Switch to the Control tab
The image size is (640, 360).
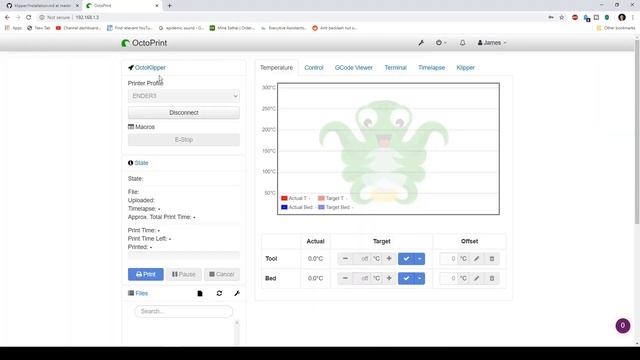[x=314, y=68]
